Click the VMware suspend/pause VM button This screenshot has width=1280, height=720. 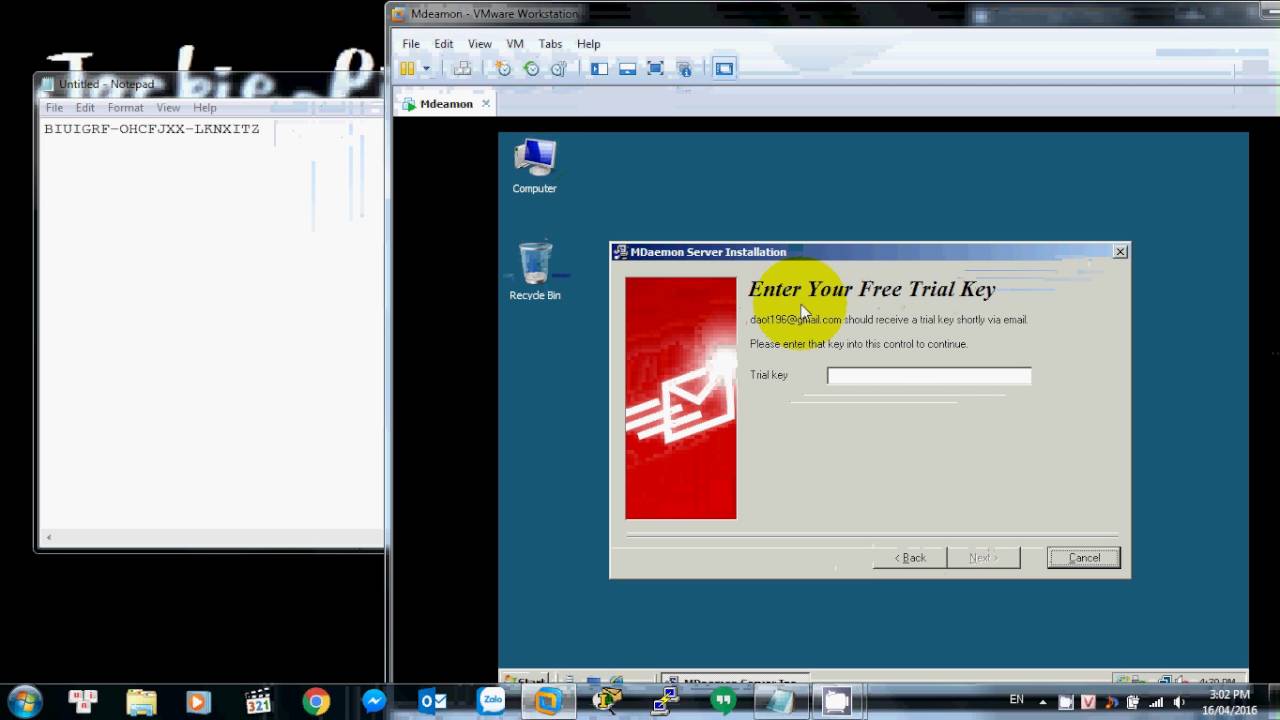(407, 69)
